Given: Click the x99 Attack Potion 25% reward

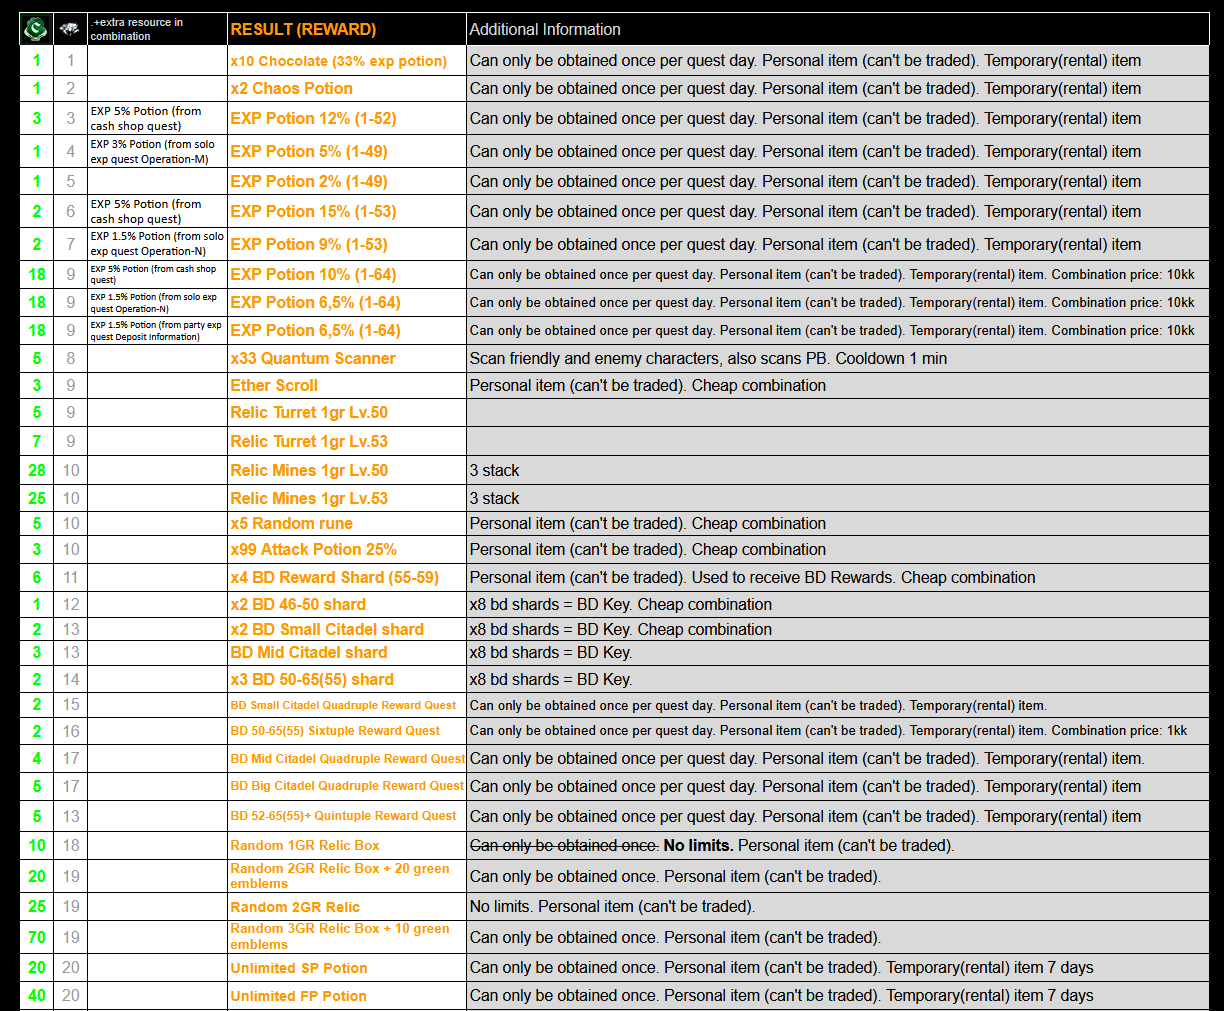Looking at the screenshot, I should click(313, 550).
